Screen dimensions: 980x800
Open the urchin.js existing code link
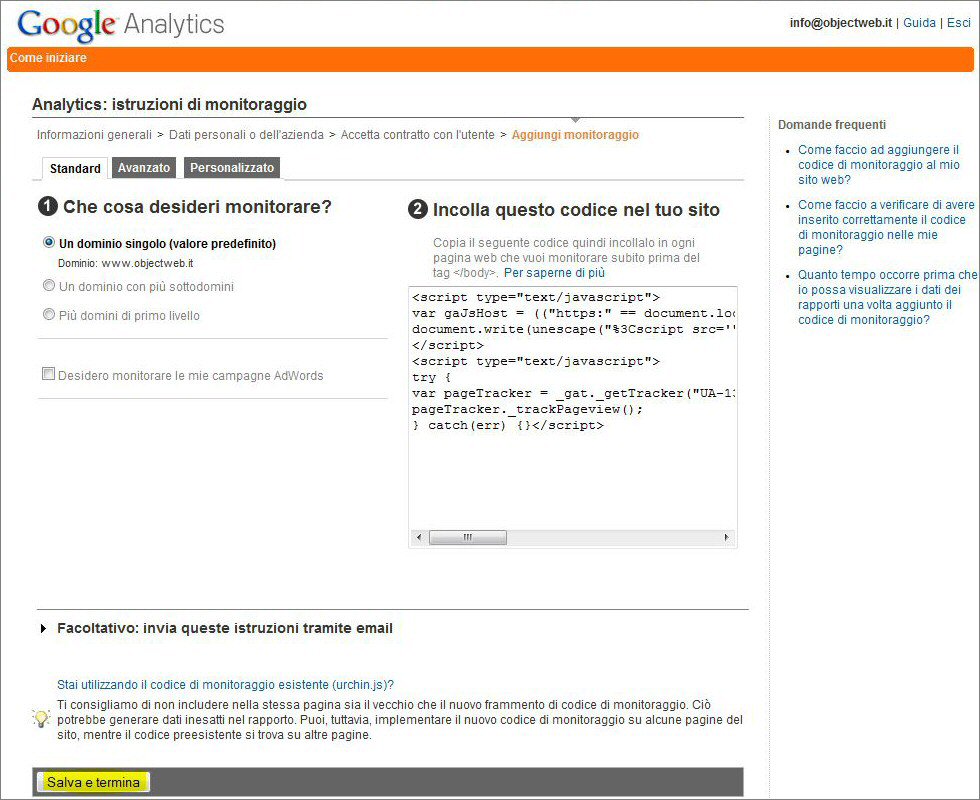(225, 685)
